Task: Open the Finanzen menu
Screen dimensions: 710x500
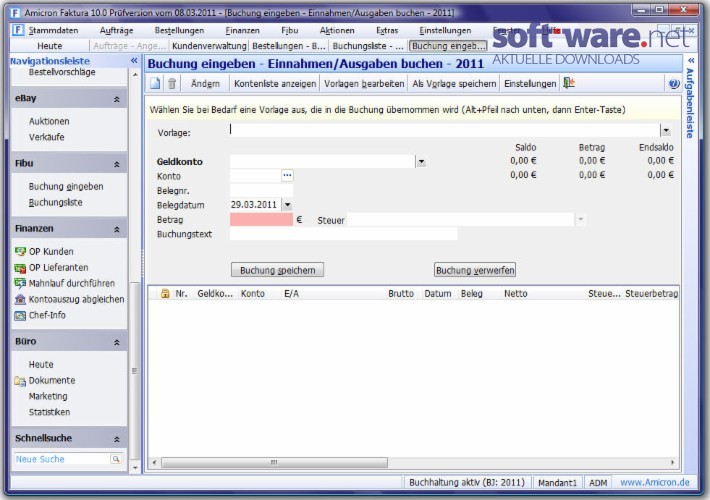Action: [x=243, y=30]
